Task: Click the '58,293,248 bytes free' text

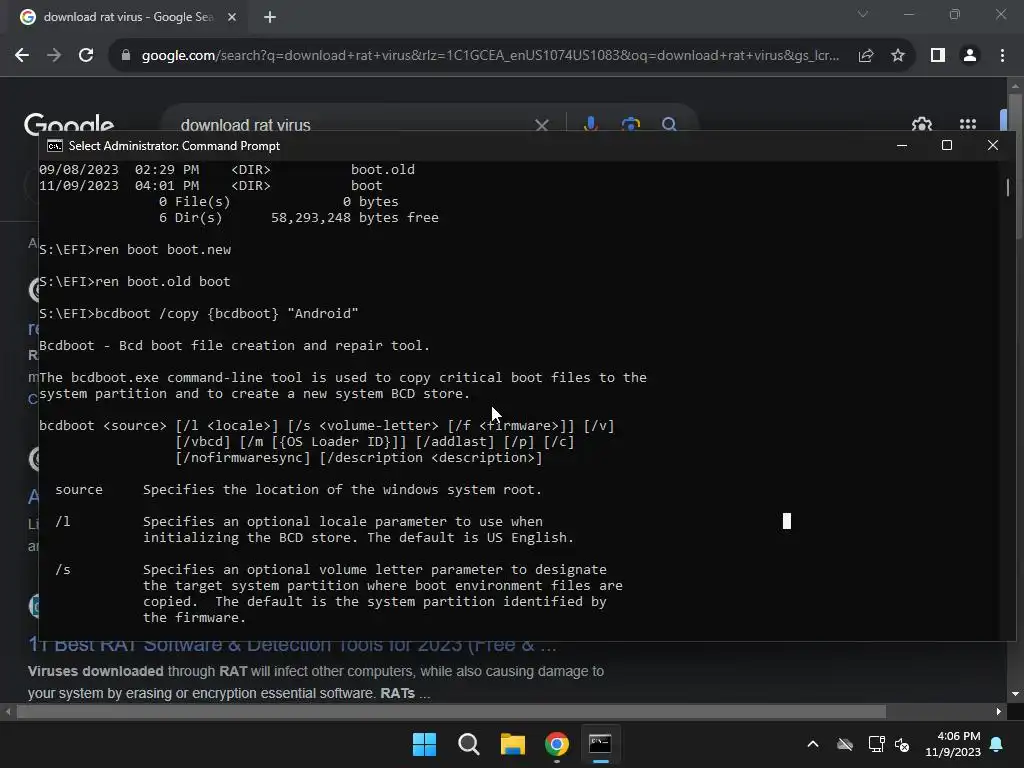Action: [355, 217]
